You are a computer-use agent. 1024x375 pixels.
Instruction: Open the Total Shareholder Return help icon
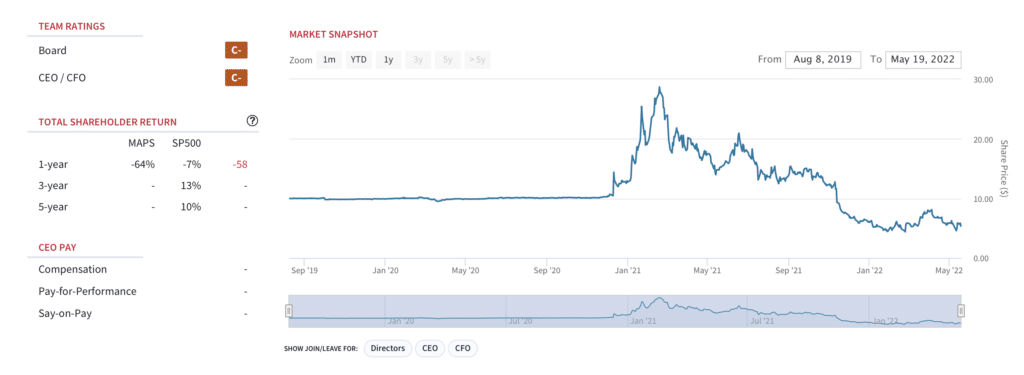(x=253, y=120)
